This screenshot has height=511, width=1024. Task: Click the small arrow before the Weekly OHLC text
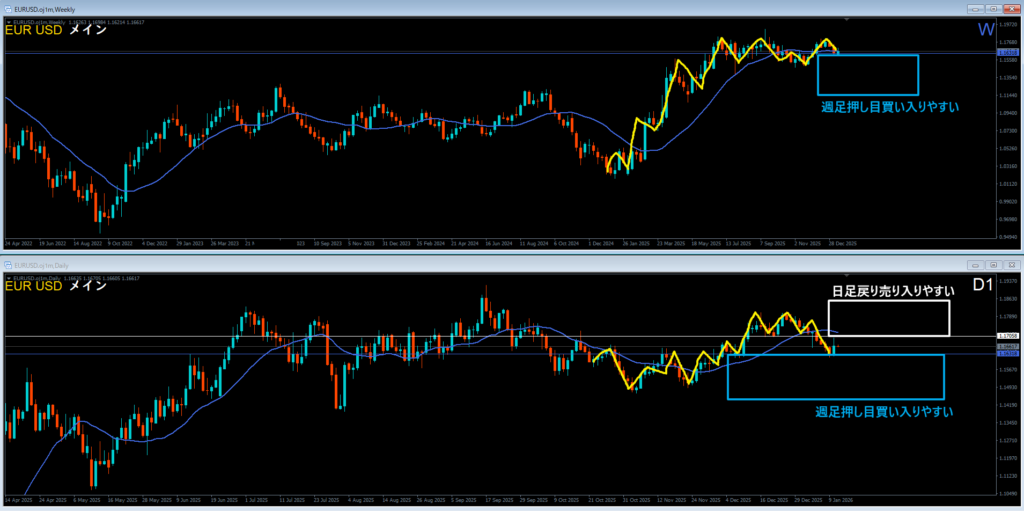(x=8, y=20)
